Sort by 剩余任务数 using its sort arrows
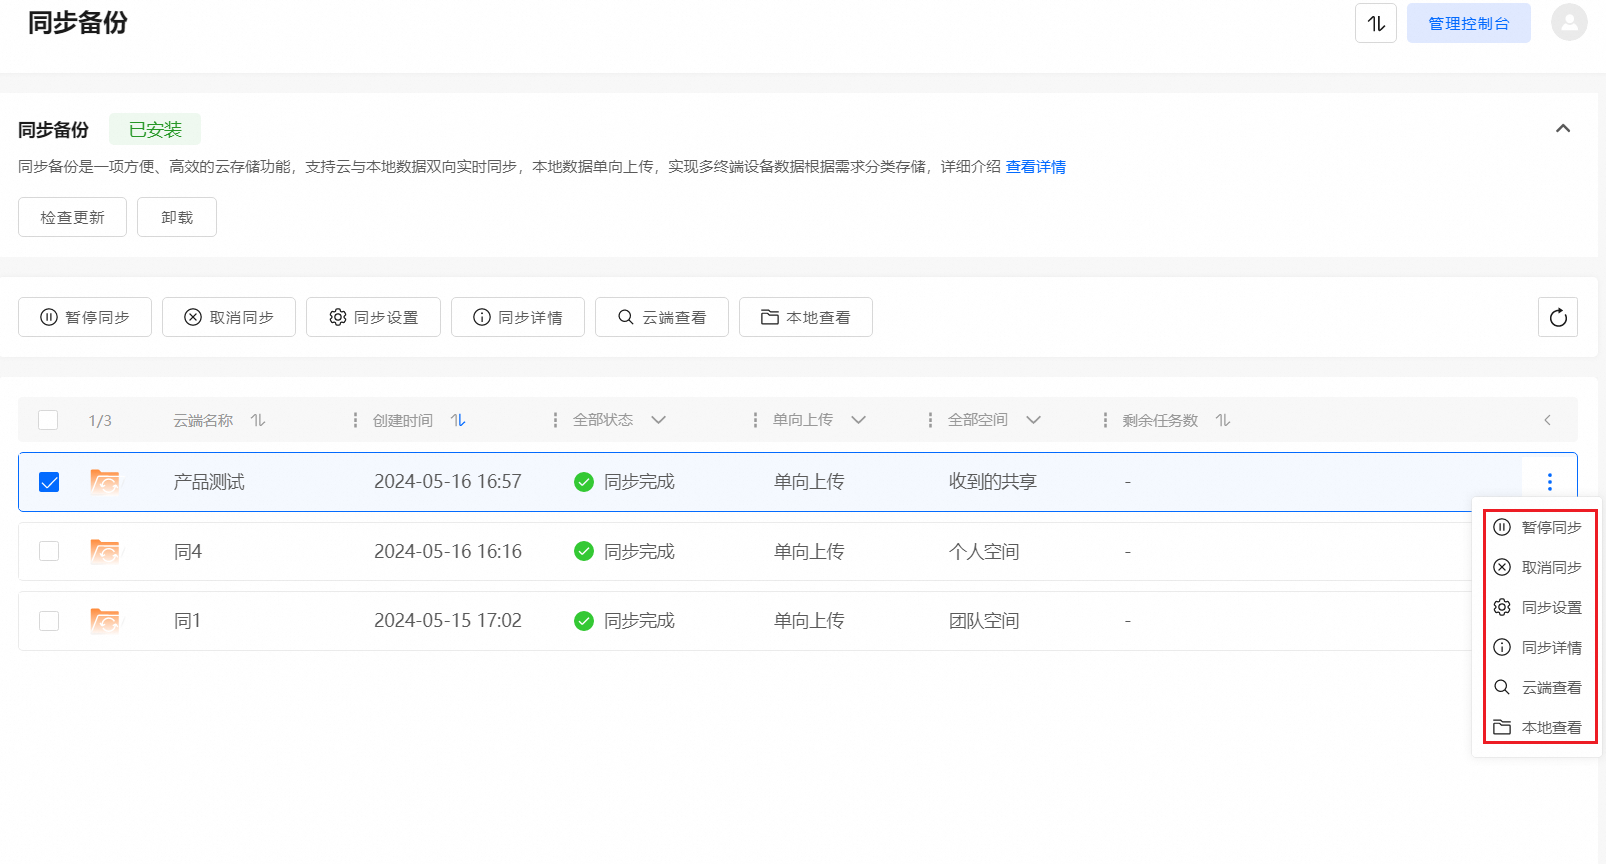1606x864 pixels. pos(1223,420)
